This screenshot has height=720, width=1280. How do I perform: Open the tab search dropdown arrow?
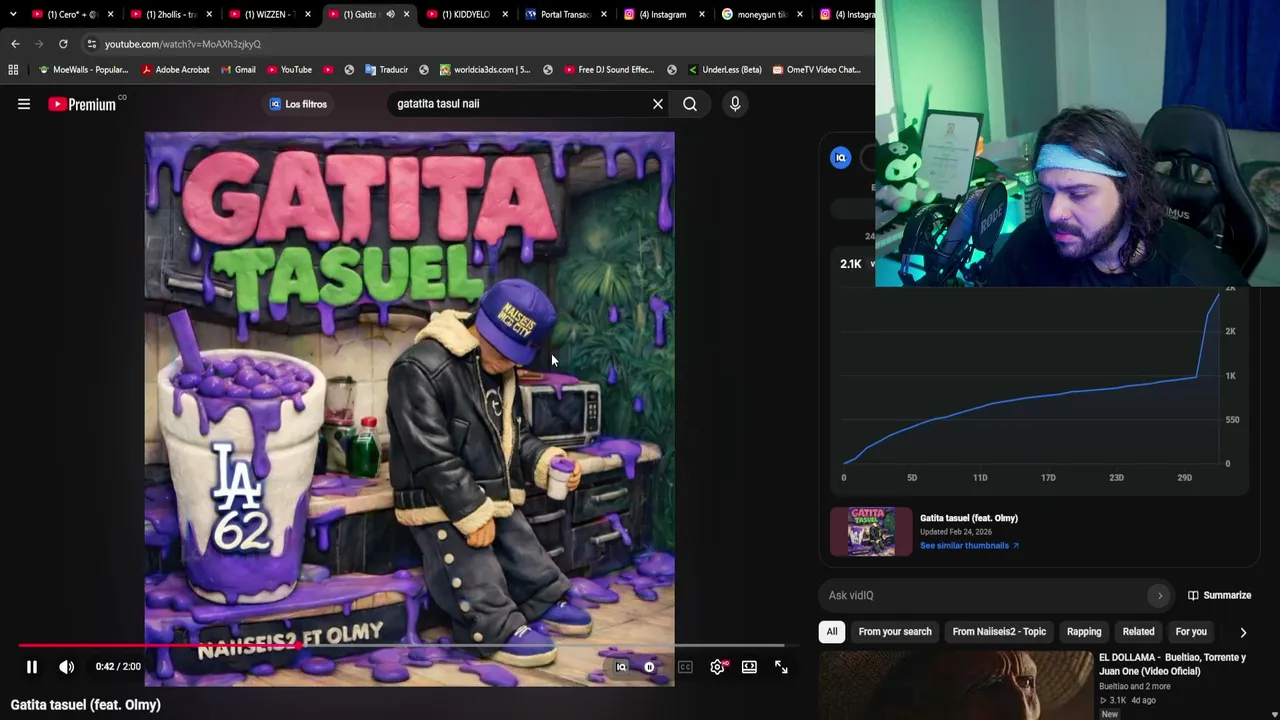click(x=12, y=14)
